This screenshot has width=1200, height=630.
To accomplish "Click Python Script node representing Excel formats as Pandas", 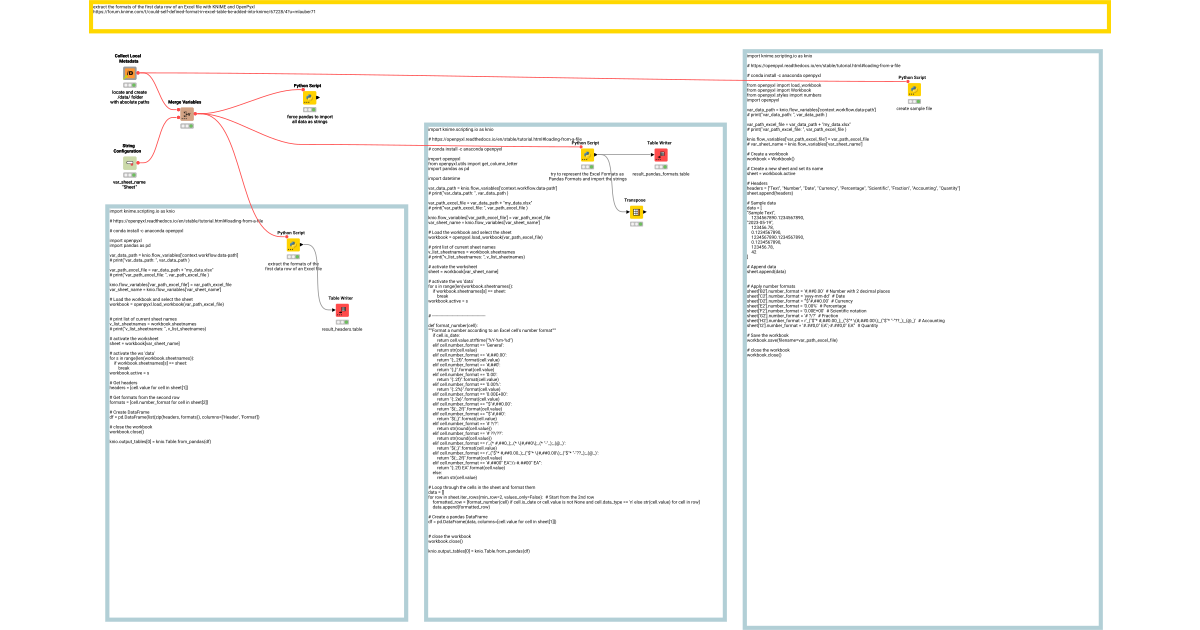I will click(x=588, y=155).
